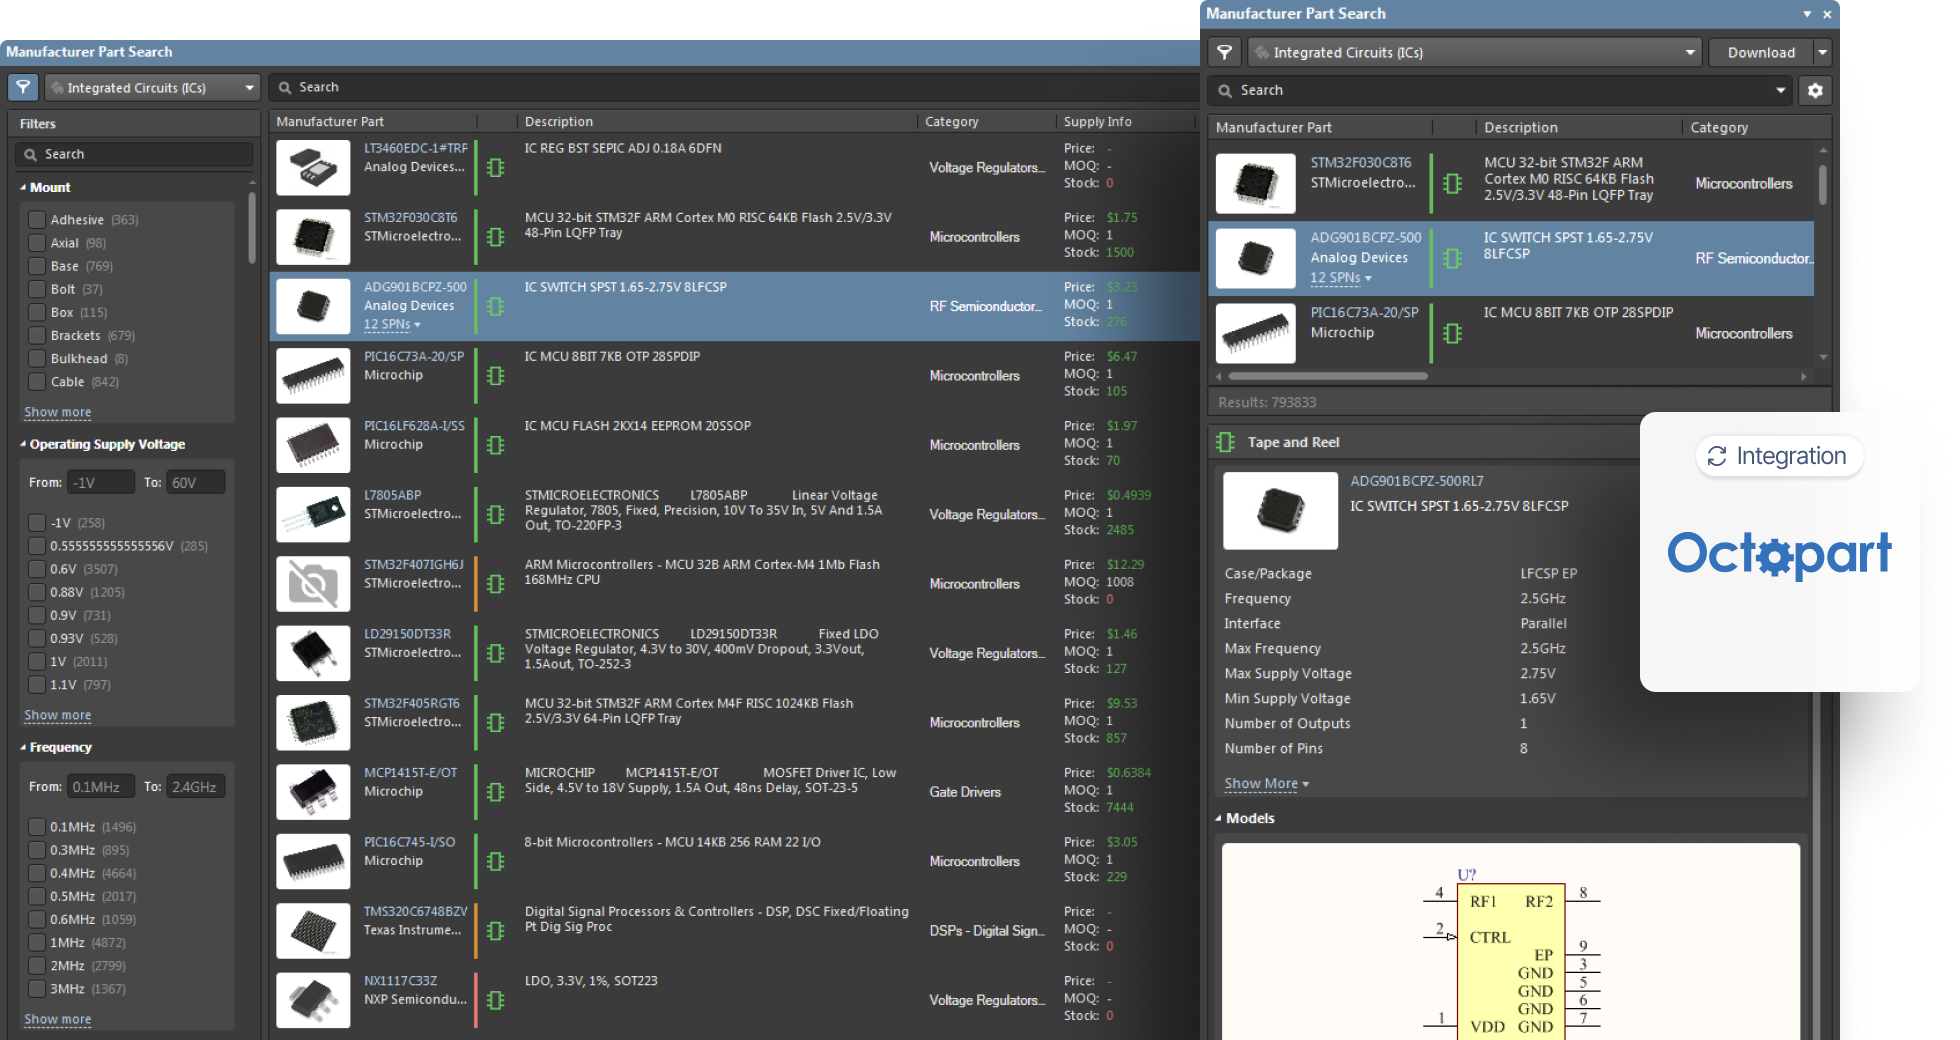
Task: Click voltage From field showing -1V
Action: (x=100, y=483)
